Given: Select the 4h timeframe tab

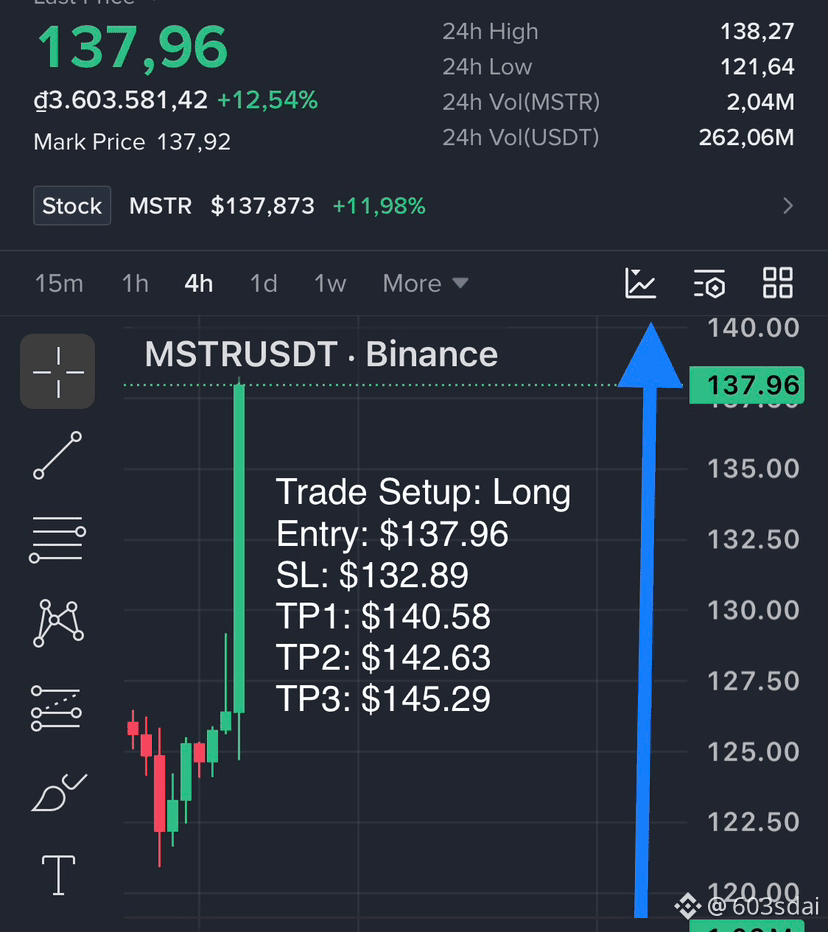Looking at the screenshot, I should (199, 284).
